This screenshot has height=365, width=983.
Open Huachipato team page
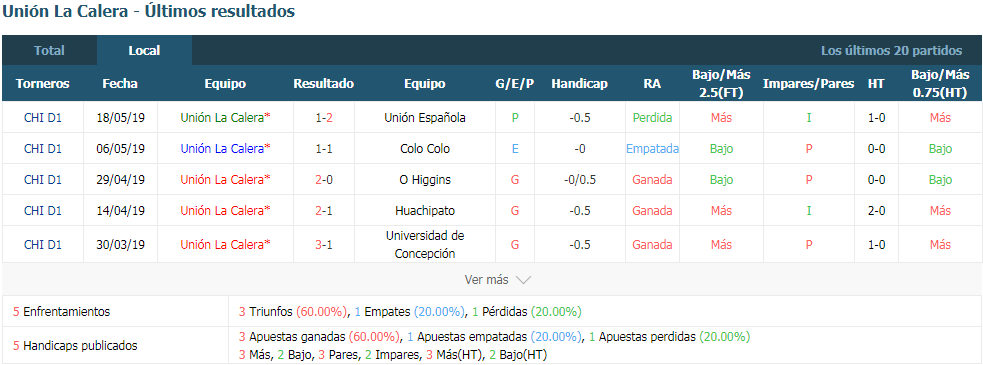coord(424,211)
